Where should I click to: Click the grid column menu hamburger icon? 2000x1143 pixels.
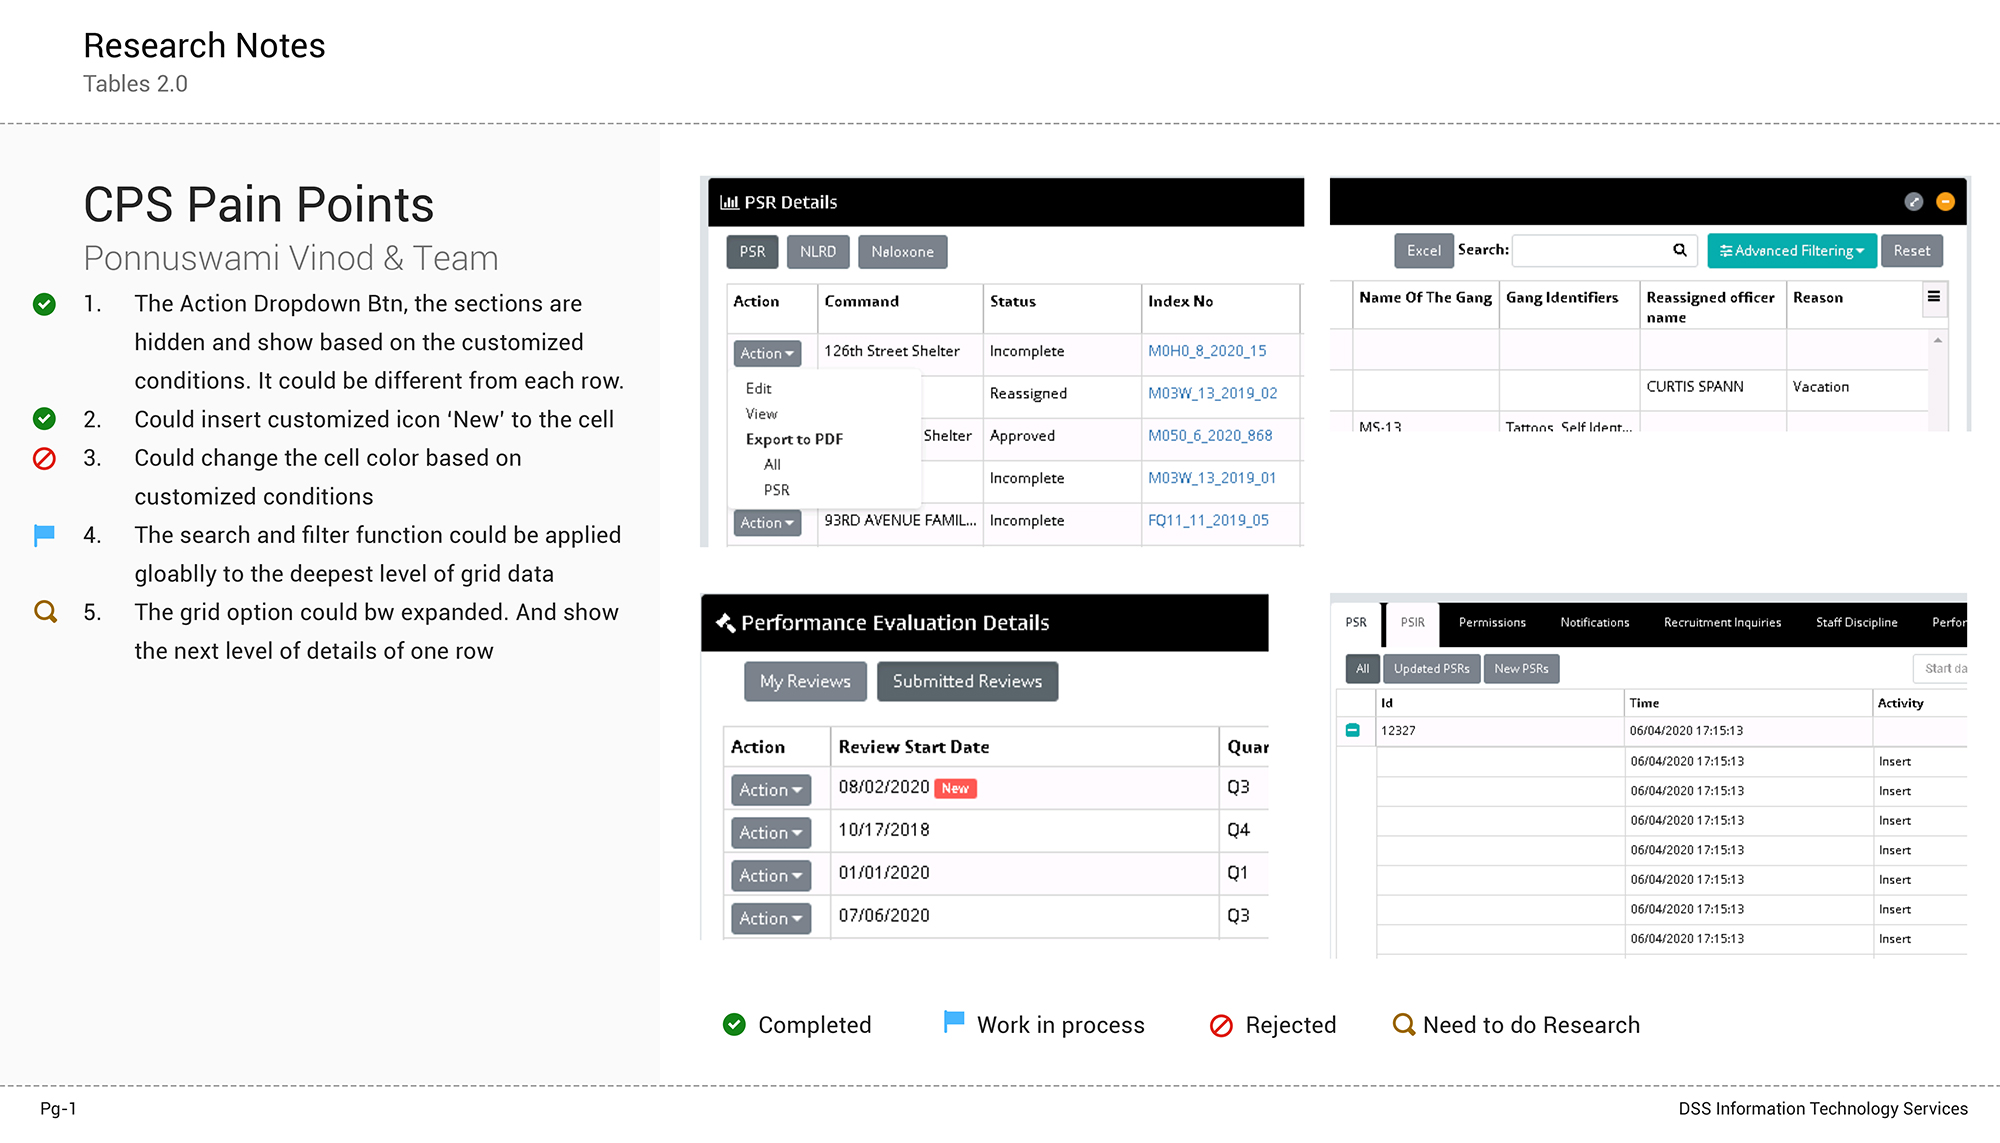(1934, 297)
